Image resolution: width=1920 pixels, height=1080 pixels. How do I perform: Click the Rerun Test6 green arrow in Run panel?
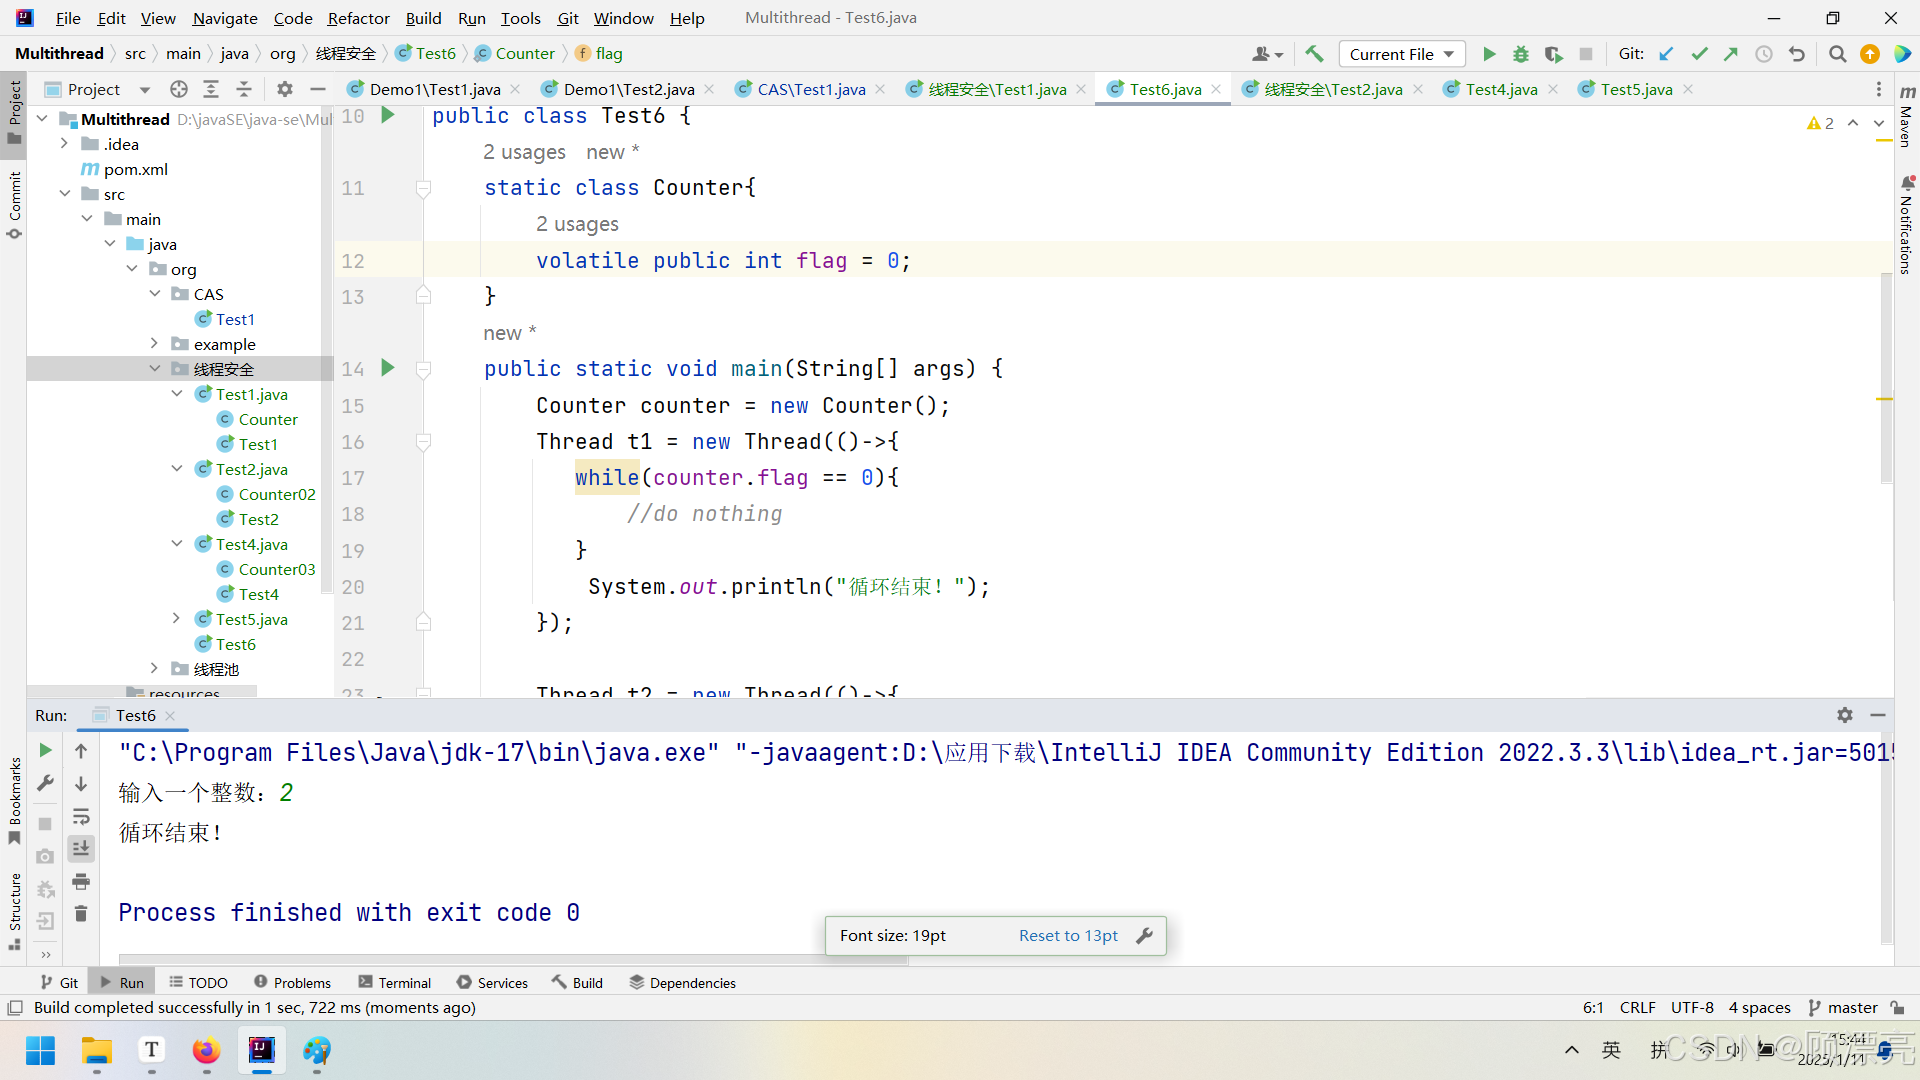pos(45,750)
